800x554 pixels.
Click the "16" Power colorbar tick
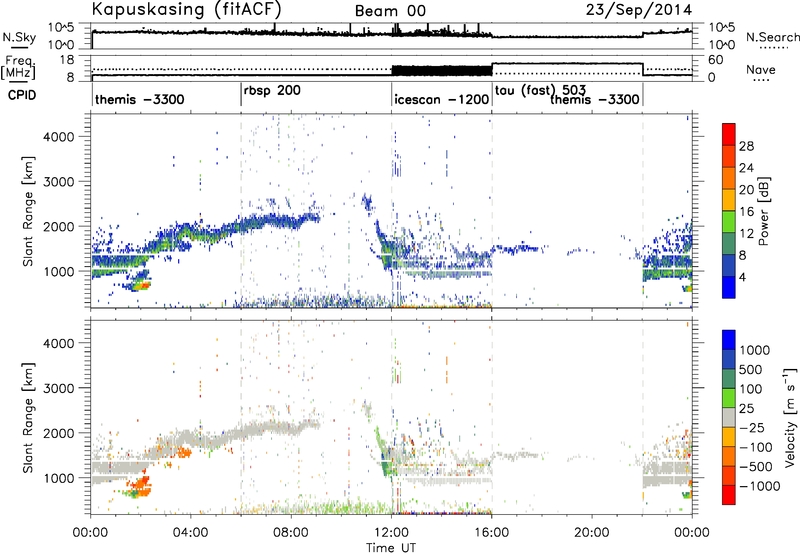coord(746,212)
